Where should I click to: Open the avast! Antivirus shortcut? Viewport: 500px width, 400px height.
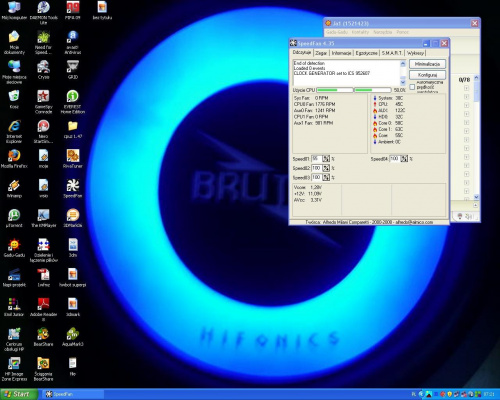point(73,42)
